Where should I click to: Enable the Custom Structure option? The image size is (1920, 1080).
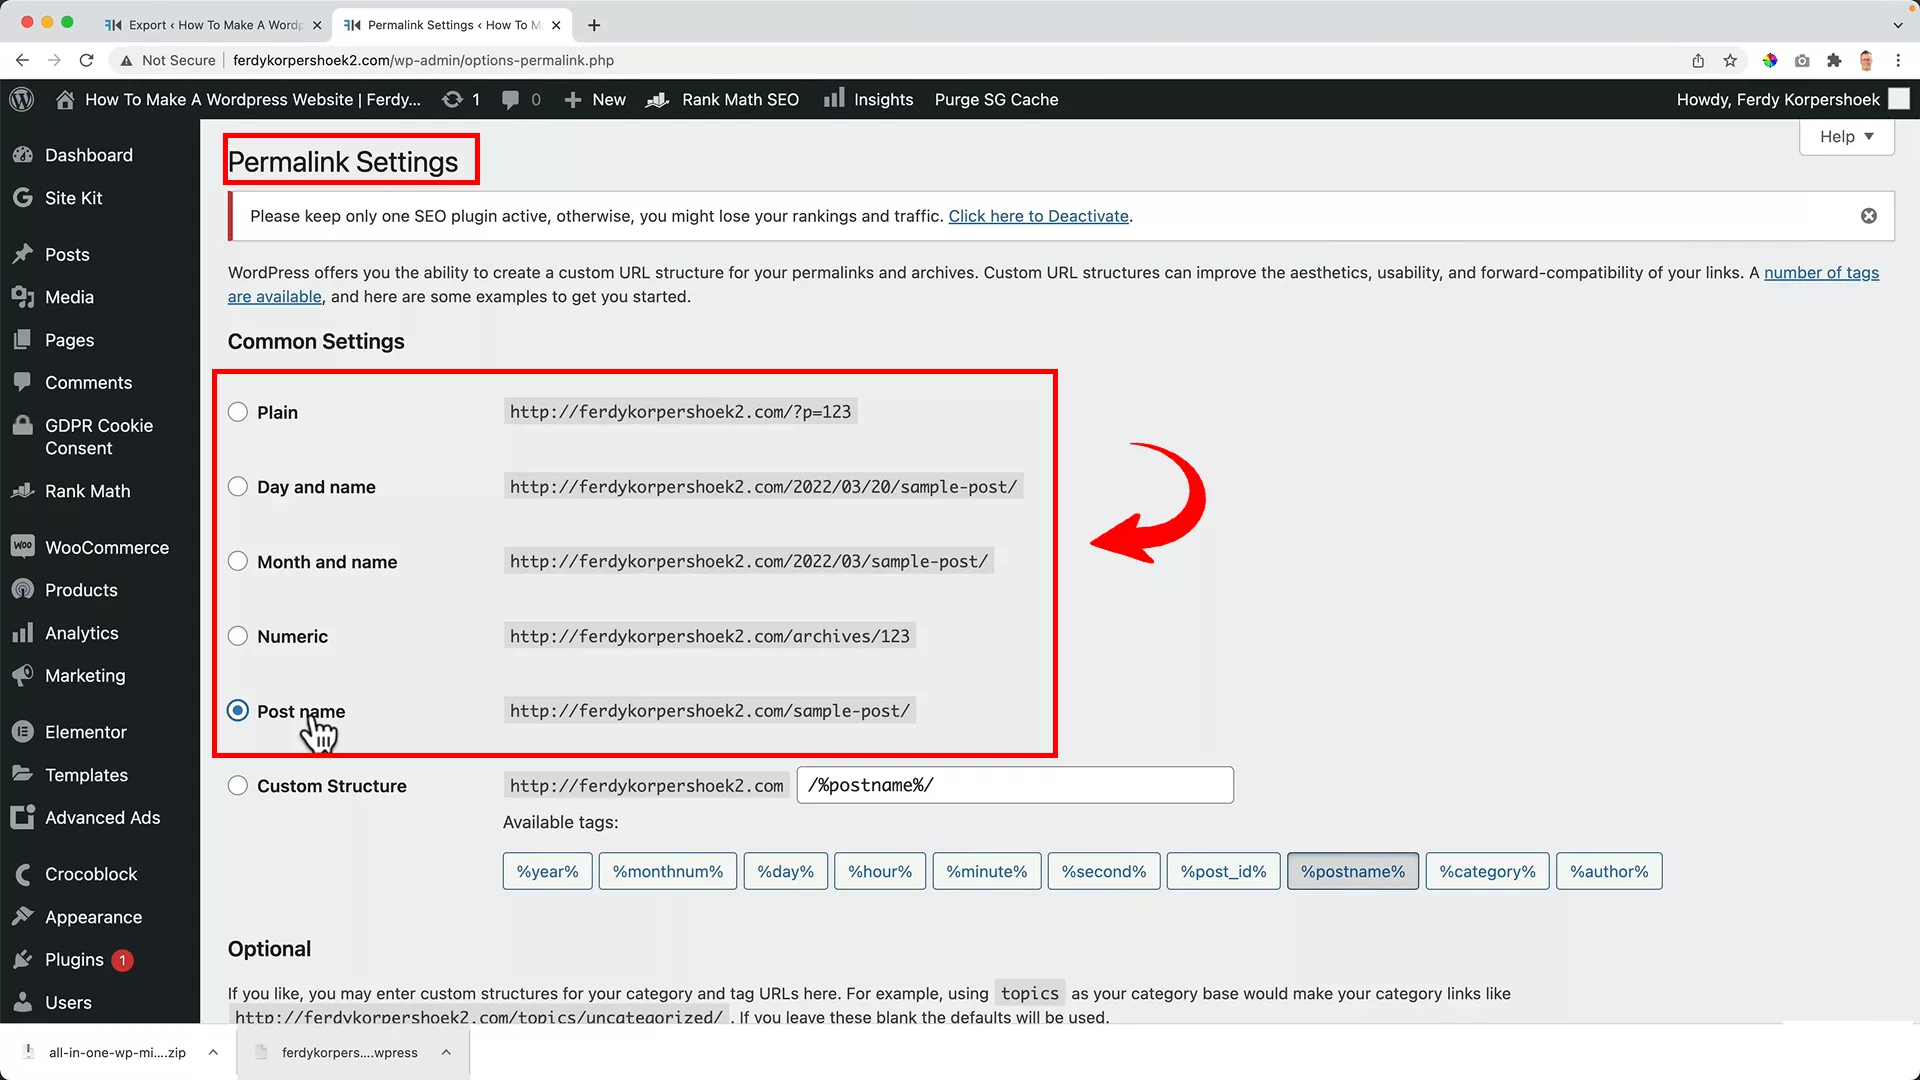pos(237,785)
